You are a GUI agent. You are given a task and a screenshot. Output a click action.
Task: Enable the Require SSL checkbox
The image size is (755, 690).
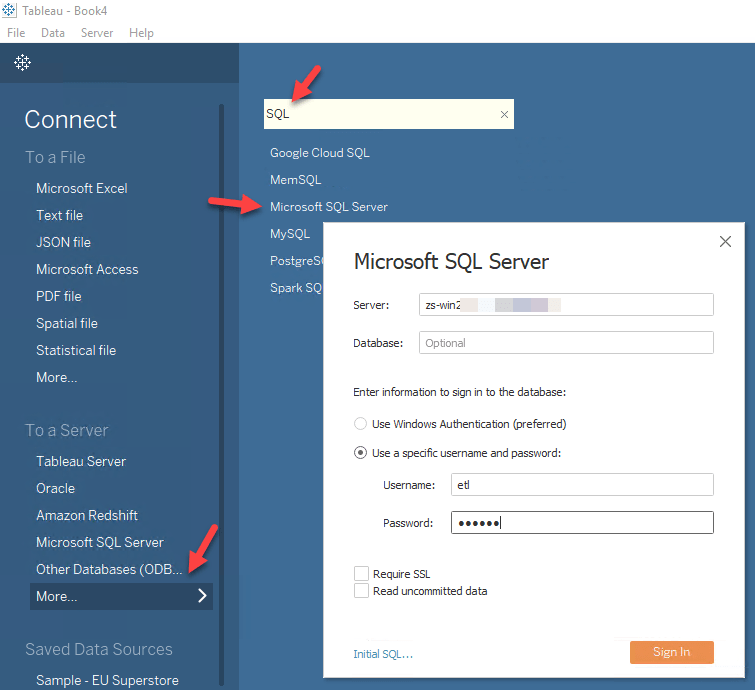tap(361, 574)
